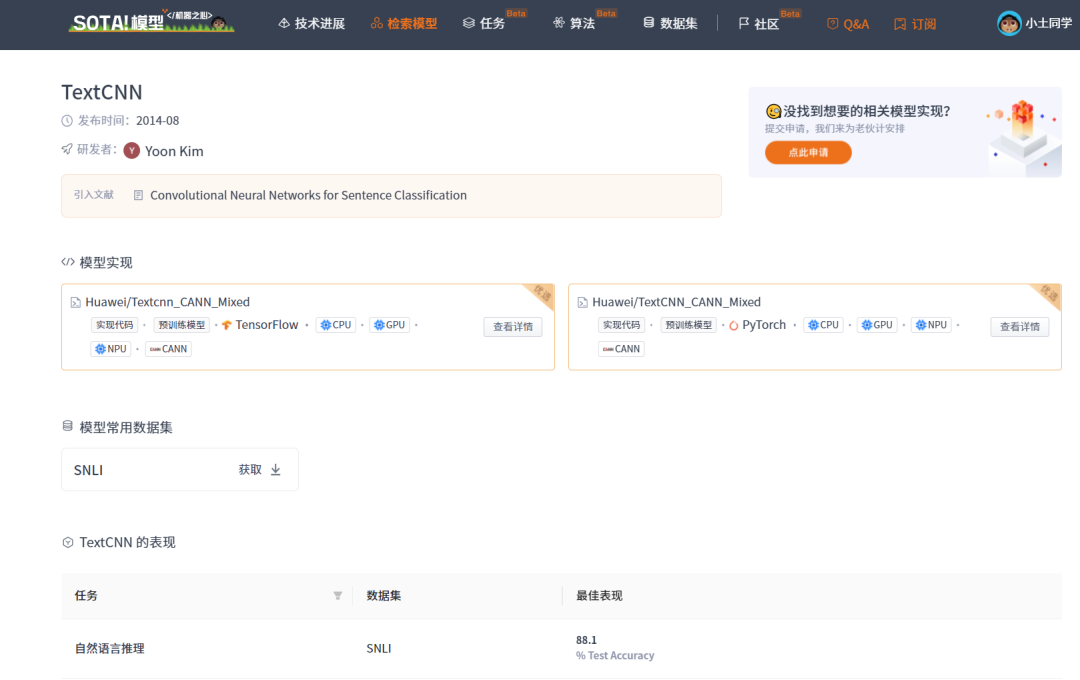
Task: Open 检索模型 via the search icon
Action: coord(377,22)
